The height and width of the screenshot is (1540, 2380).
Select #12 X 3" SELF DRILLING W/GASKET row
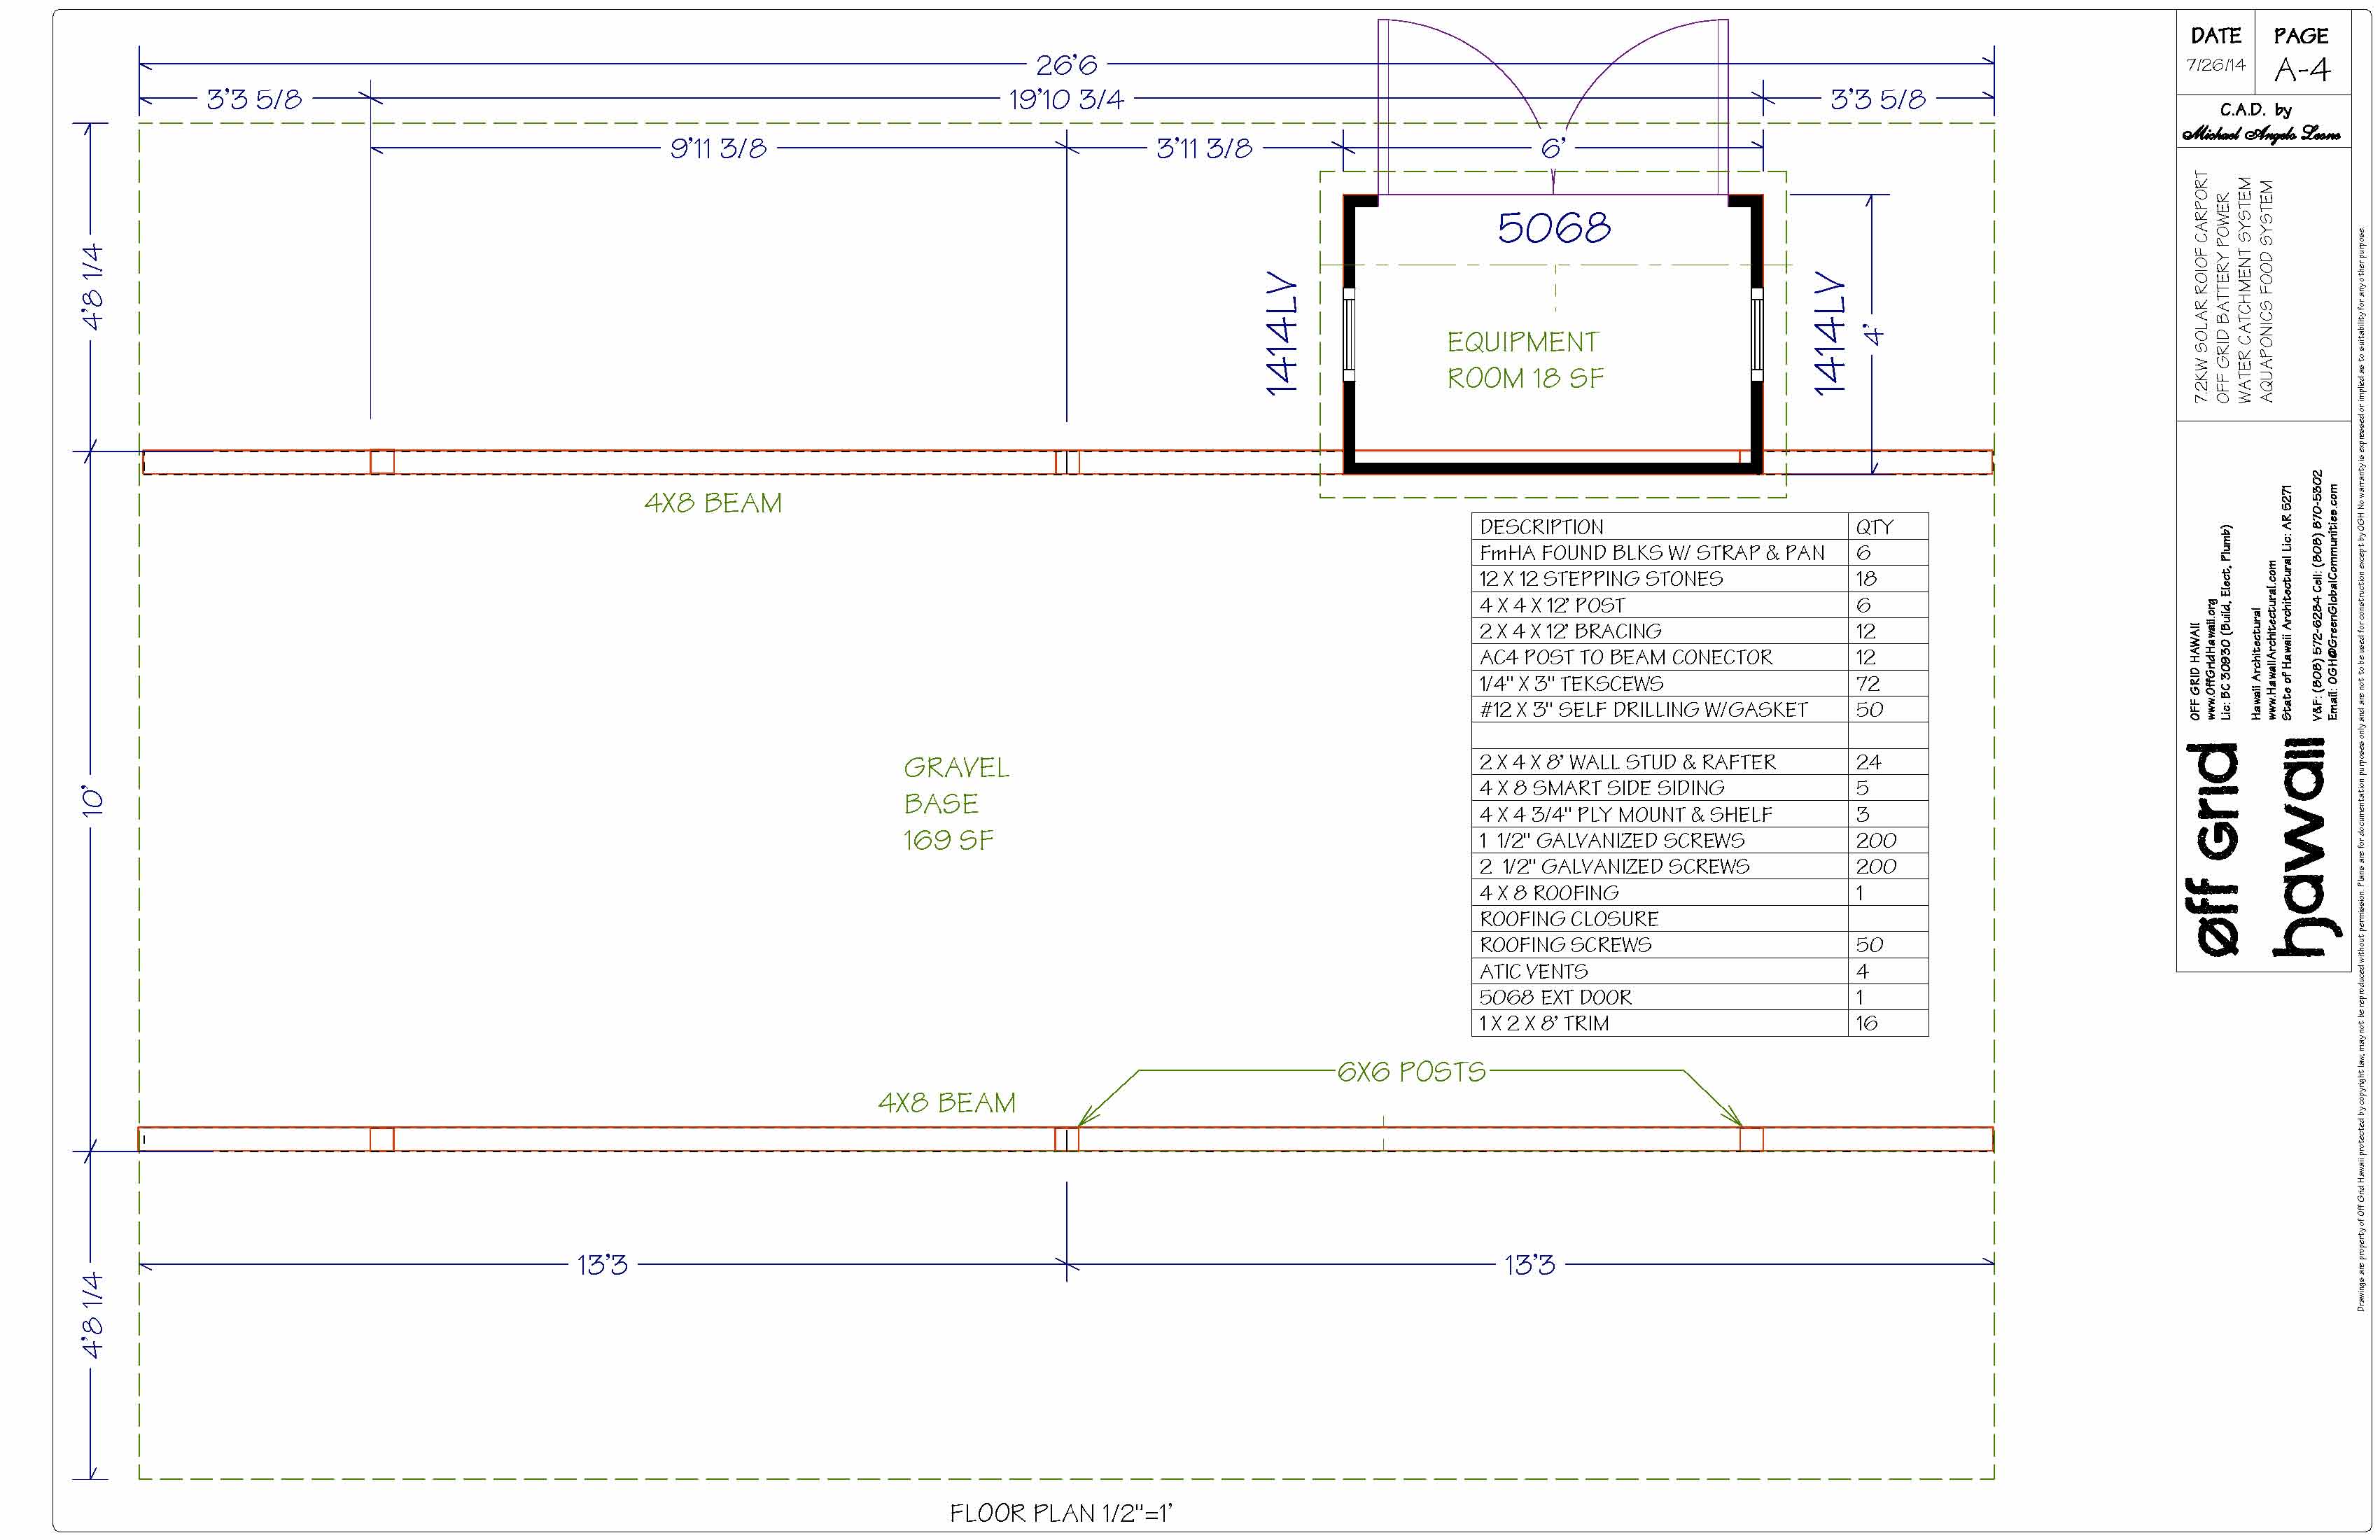(1699, 710)
